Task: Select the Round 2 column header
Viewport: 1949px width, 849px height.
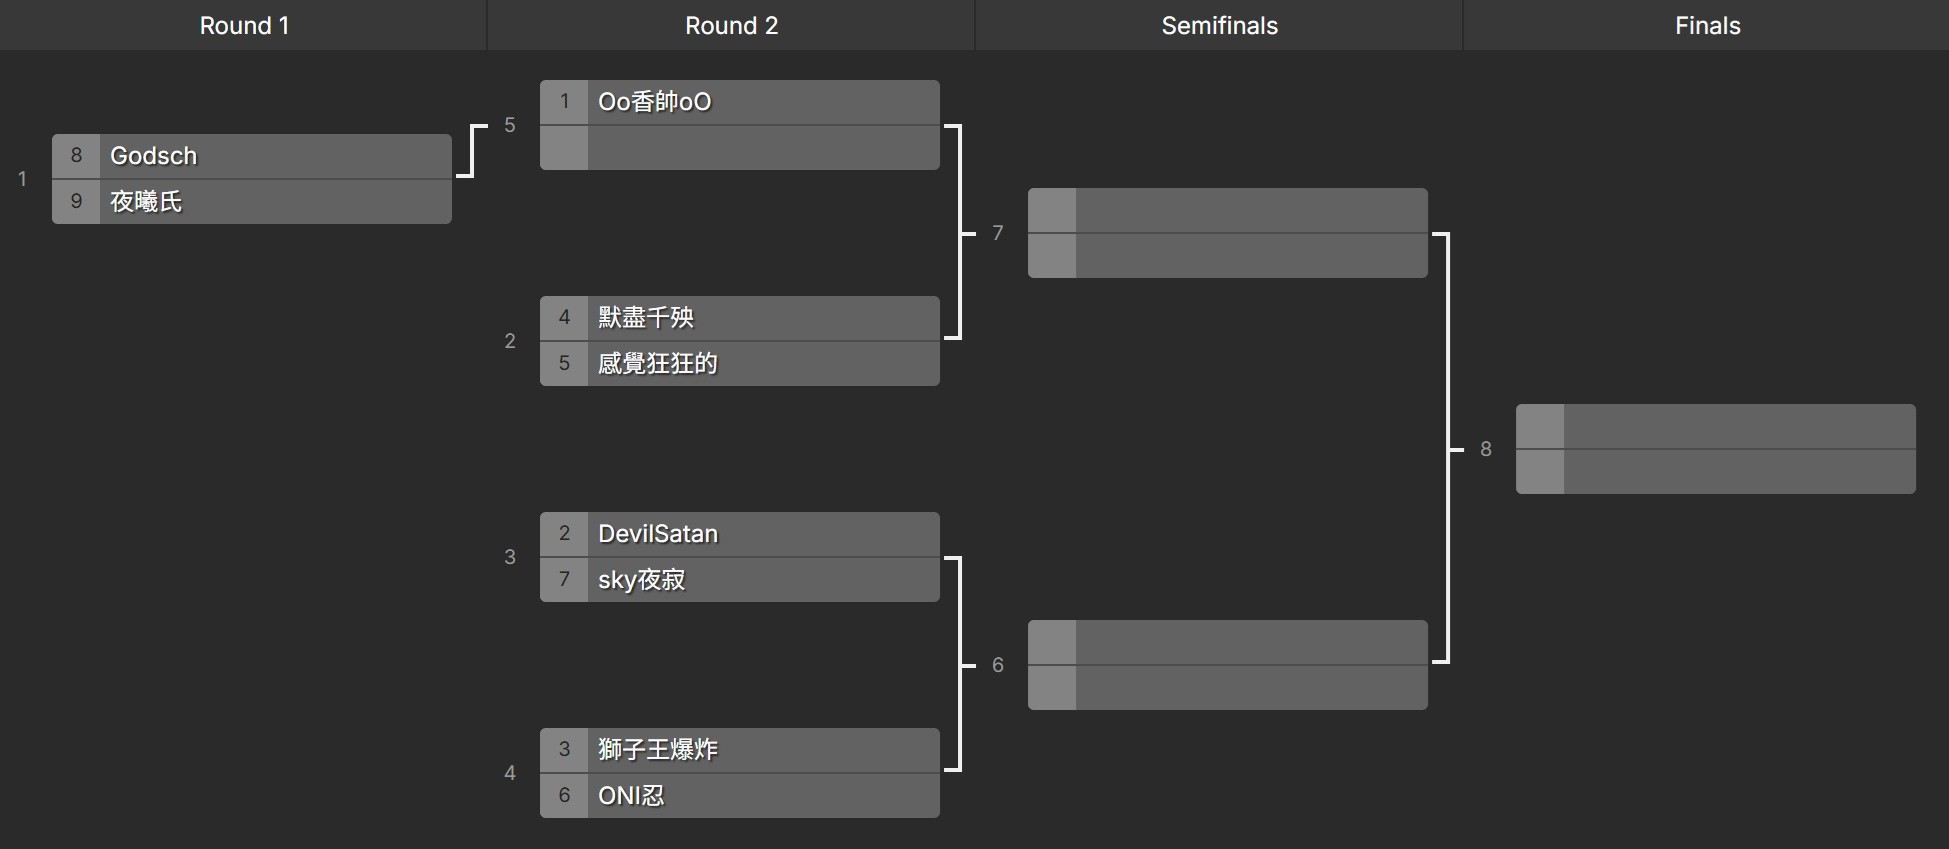Action: 731,26
